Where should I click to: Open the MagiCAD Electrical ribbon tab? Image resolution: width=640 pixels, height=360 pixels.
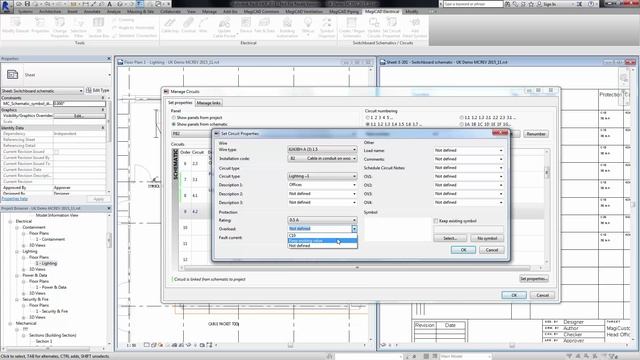pyautogui.click(x=382, y=11)
